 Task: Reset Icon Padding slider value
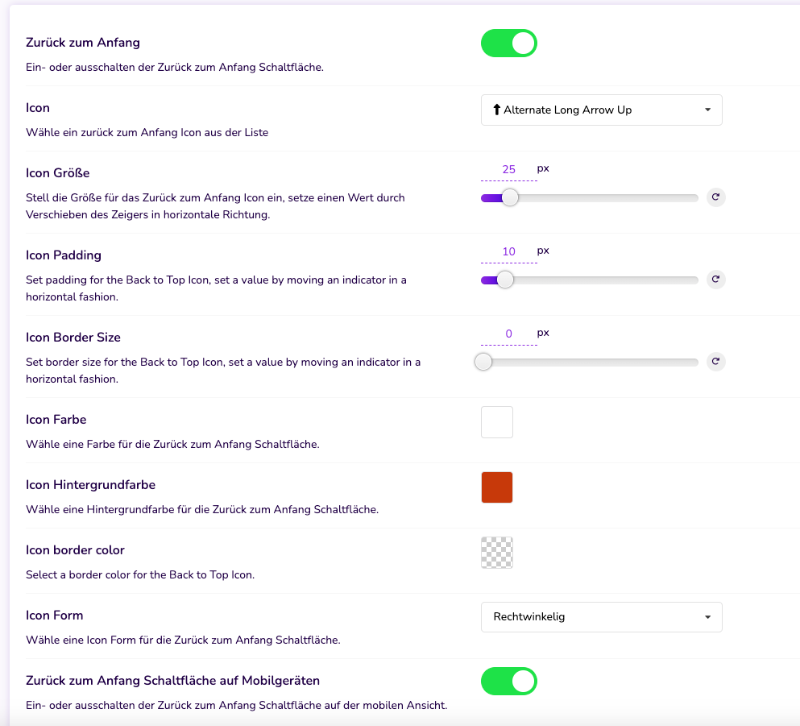(x=716, y=279)
